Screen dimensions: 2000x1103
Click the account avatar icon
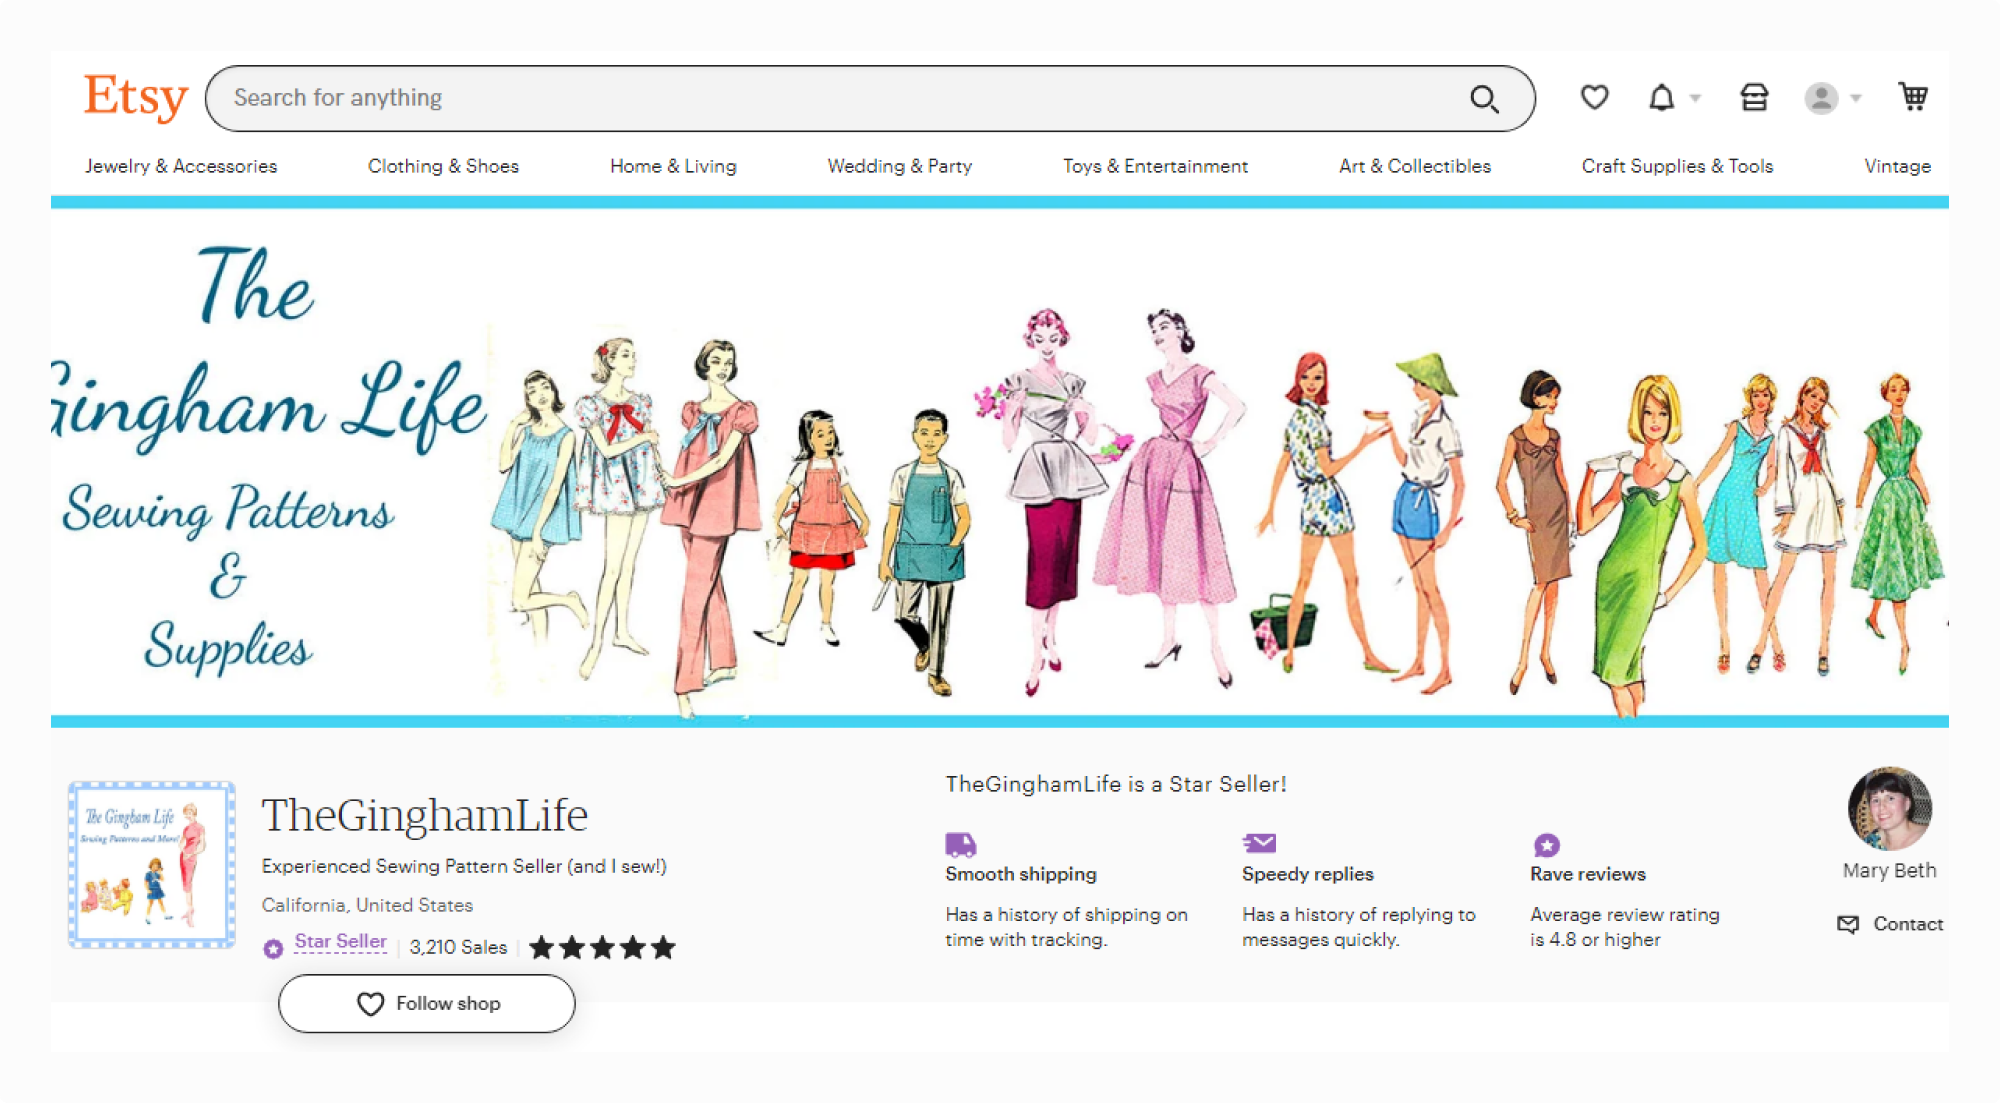pos(1821,98)
